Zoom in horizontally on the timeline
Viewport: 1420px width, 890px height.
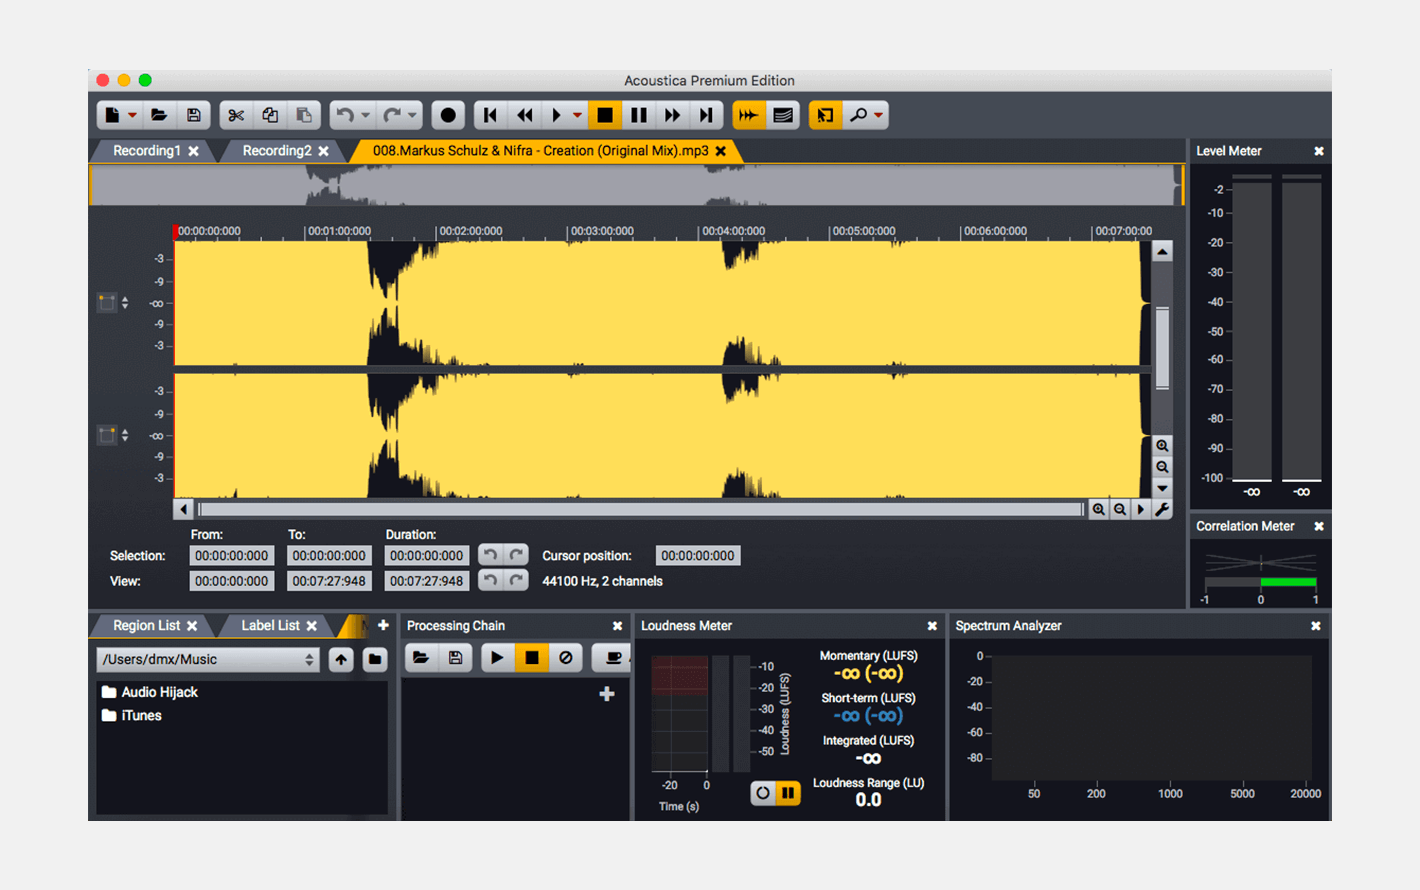1099,509
